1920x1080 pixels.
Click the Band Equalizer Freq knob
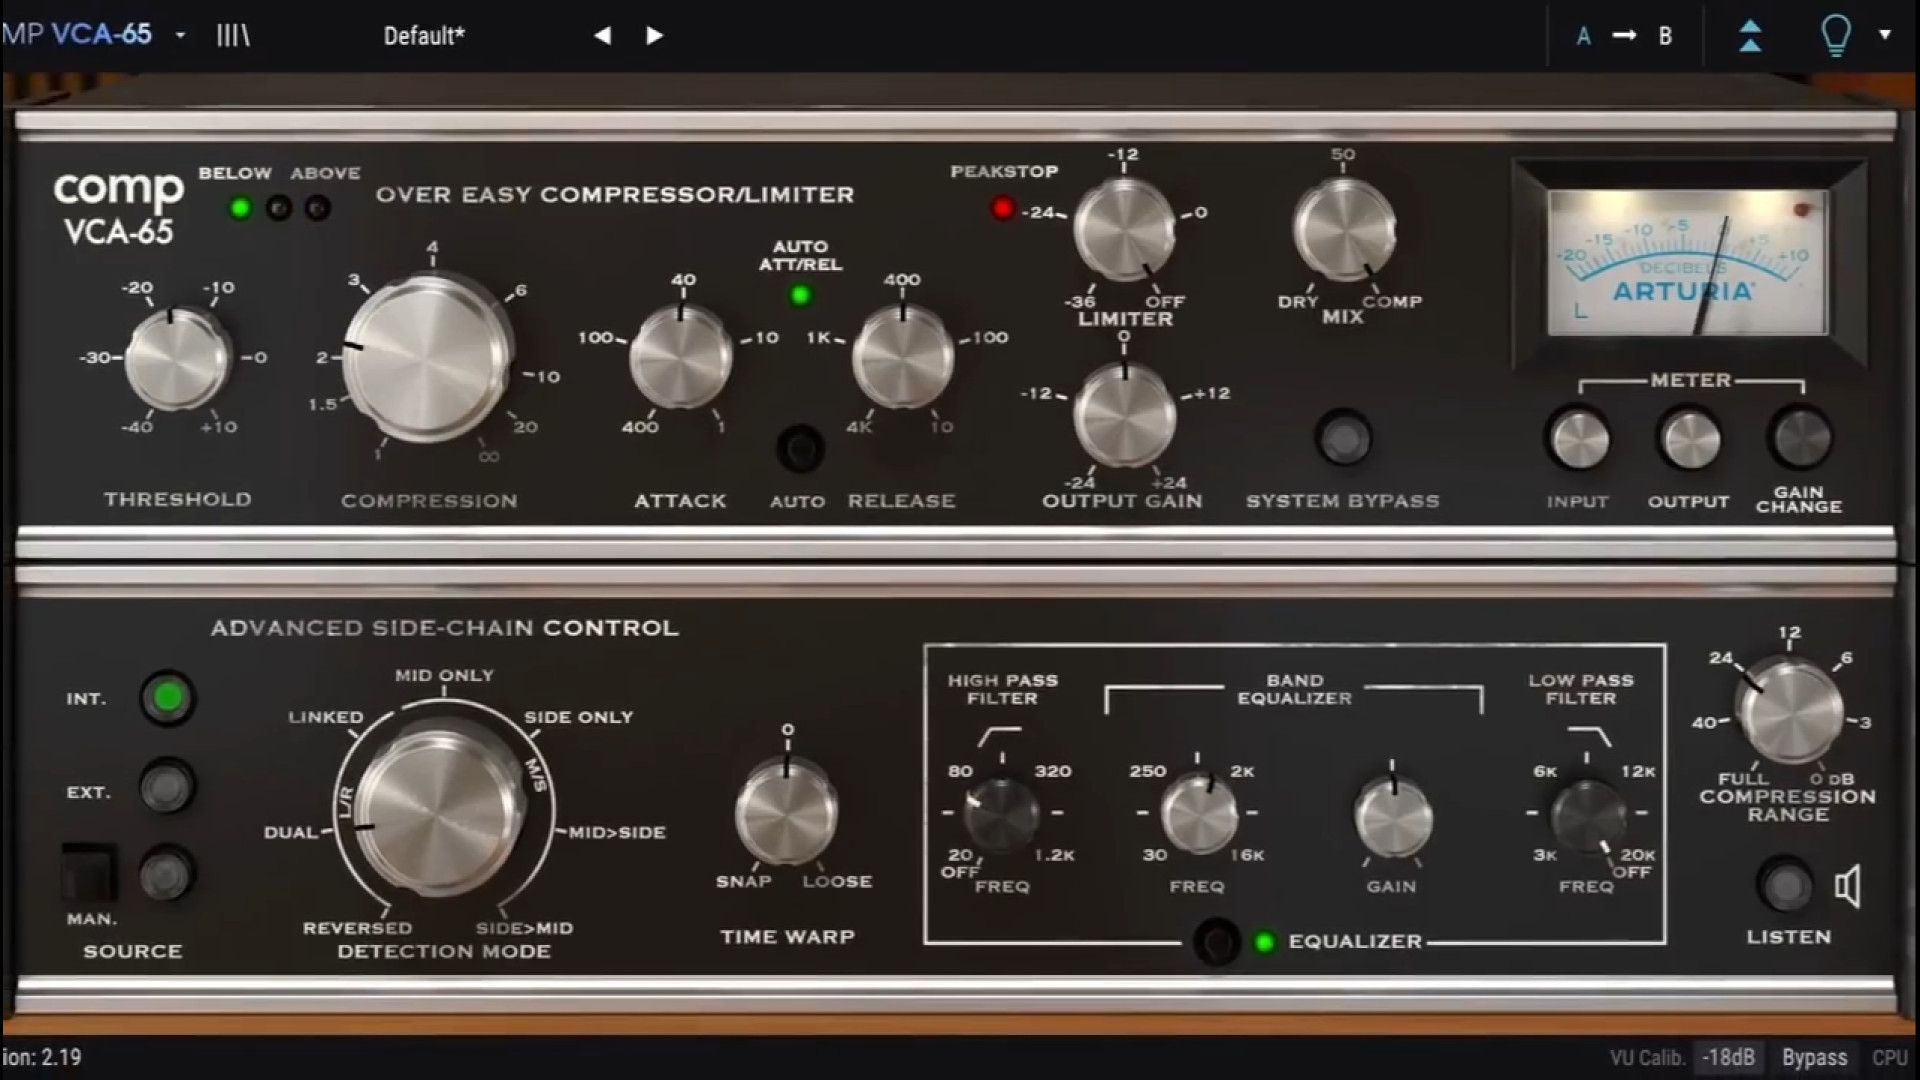click(1198, 813)
